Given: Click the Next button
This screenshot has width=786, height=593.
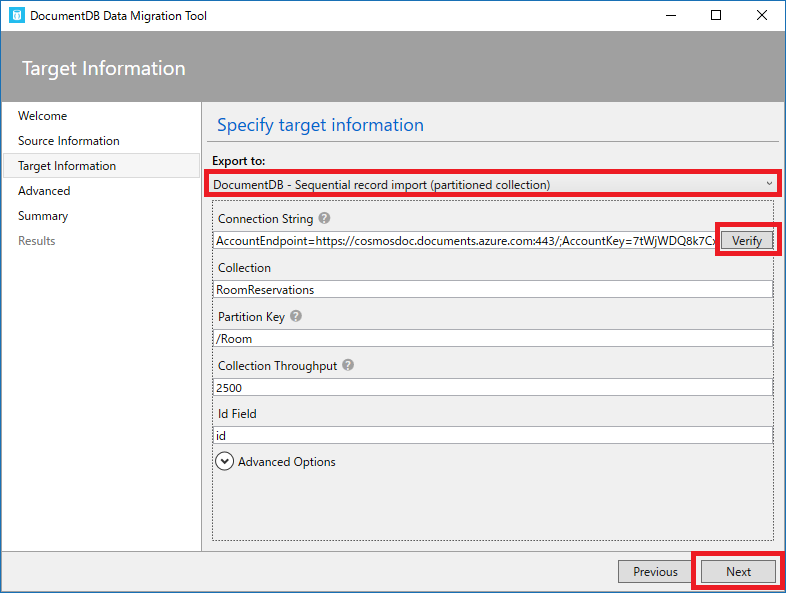Looking at the screenshot, I should coord(738,571).
